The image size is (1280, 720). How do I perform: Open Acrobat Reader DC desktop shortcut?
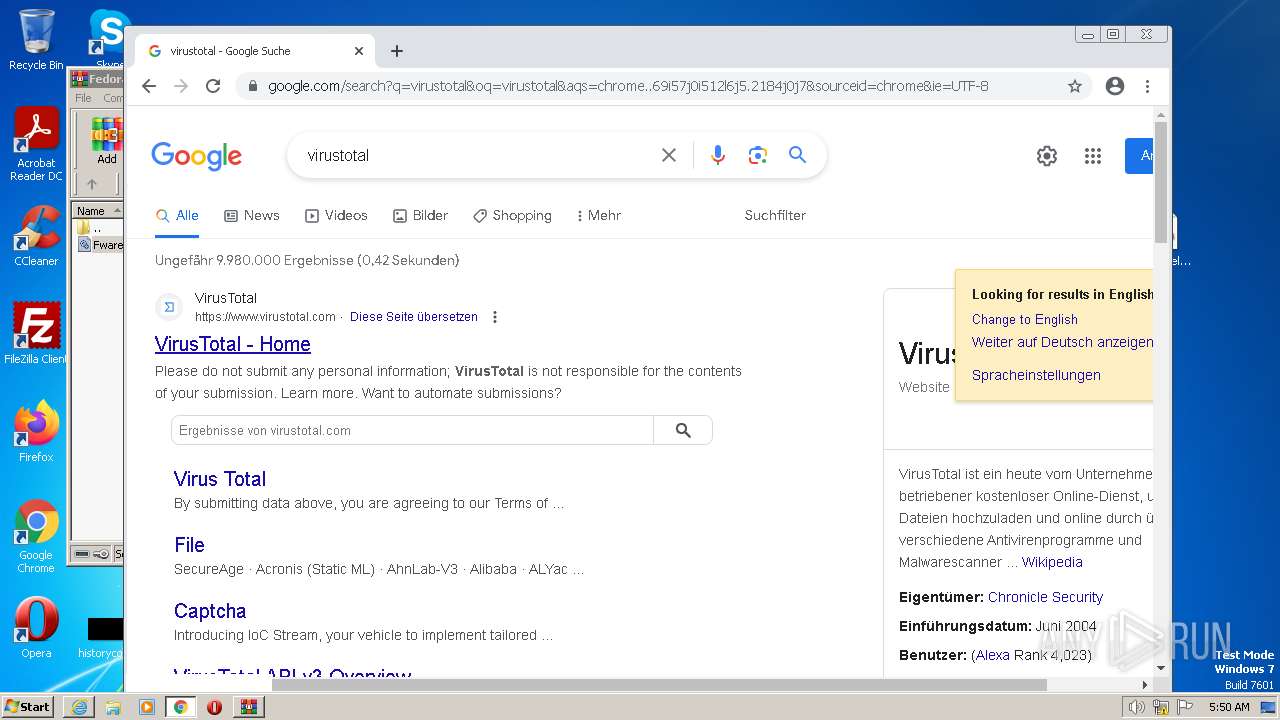(36, 144)
